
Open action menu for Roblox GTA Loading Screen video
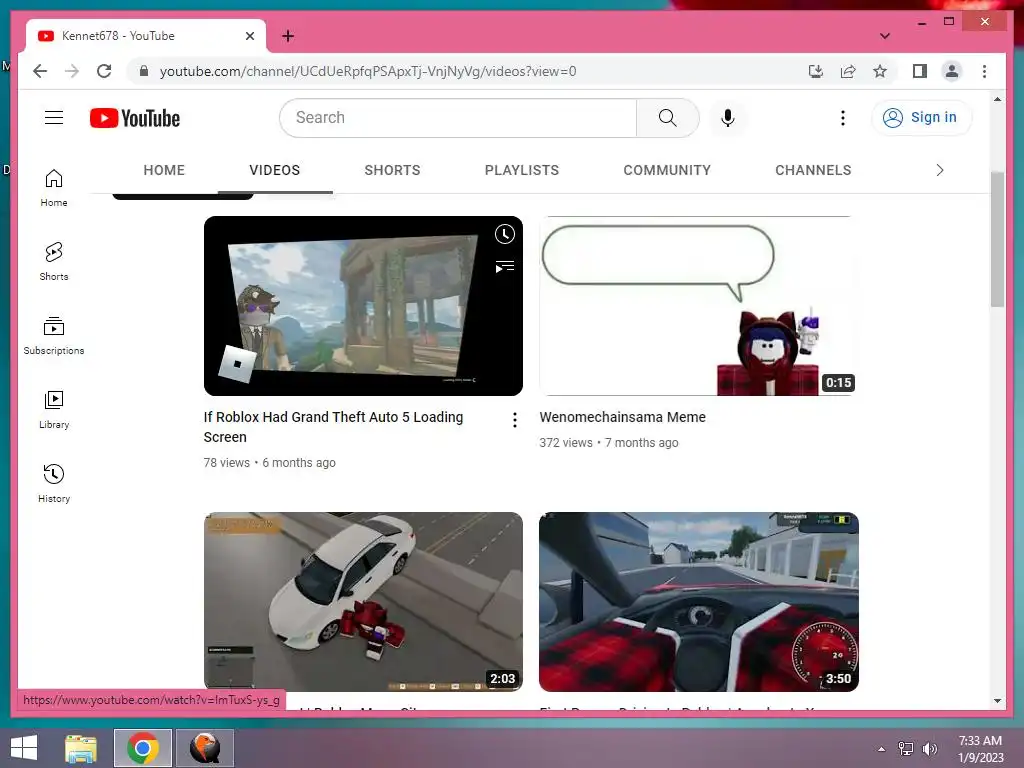pyautogui.click(x=515, y=420)
